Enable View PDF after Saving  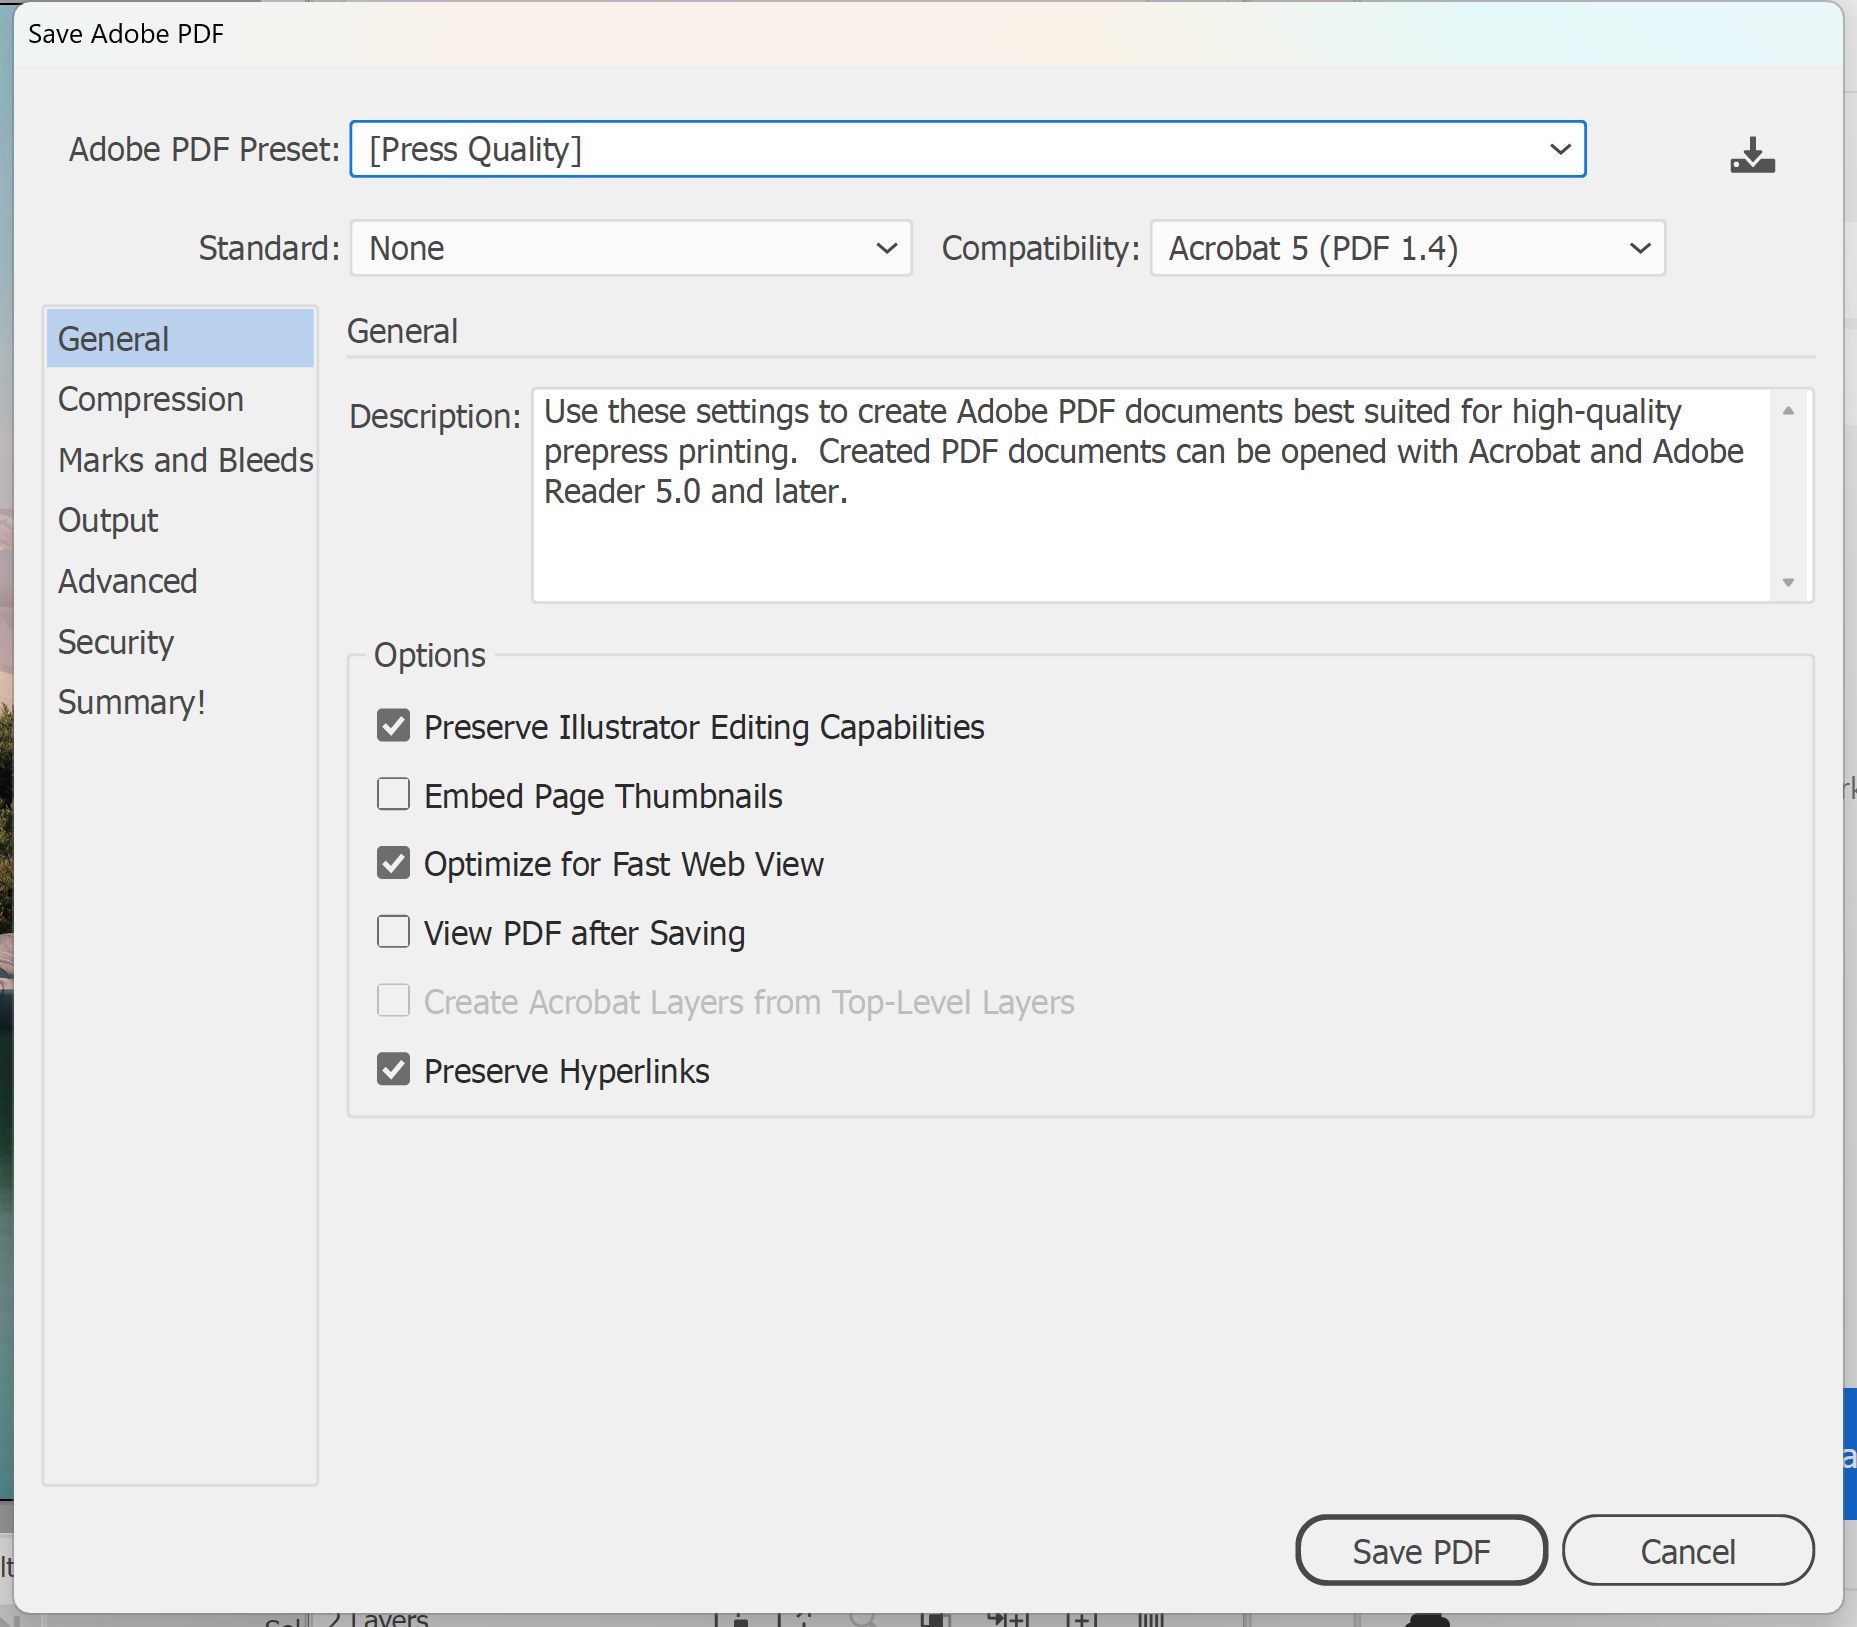pos(393,932)
